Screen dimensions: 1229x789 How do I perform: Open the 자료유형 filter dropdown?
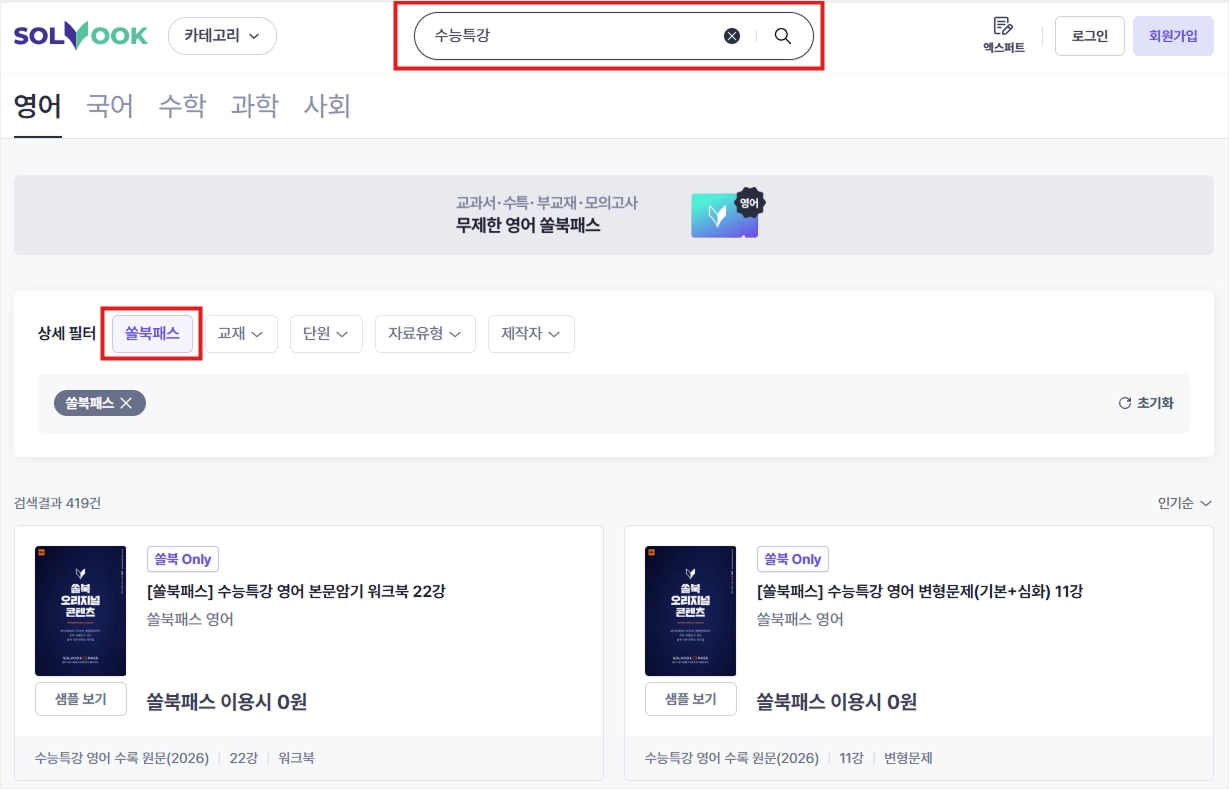425,334
